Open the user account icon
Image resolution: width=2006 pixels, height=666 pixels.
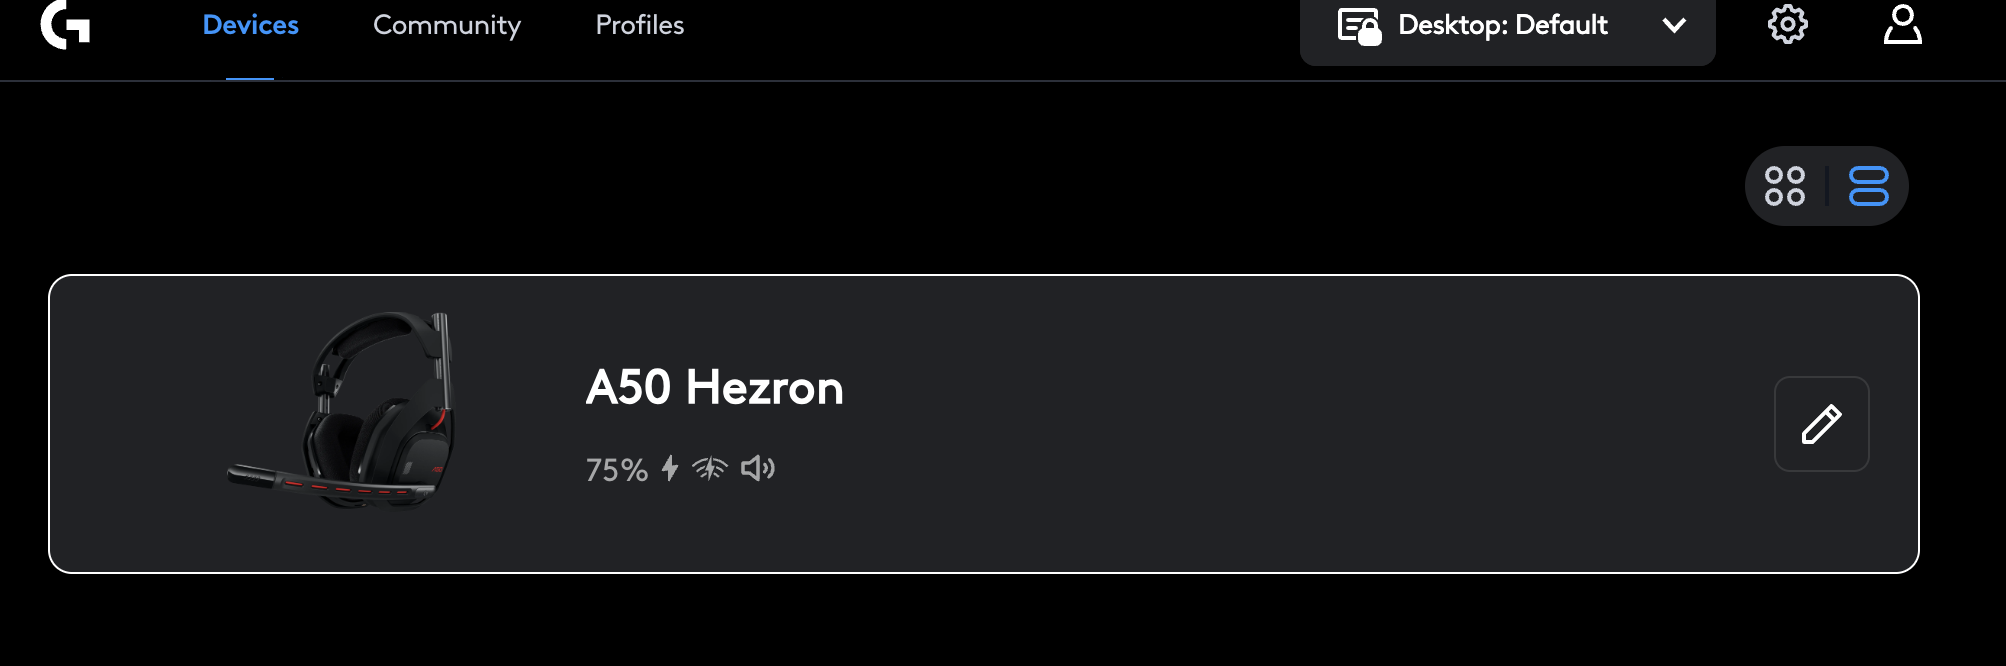1902,25
